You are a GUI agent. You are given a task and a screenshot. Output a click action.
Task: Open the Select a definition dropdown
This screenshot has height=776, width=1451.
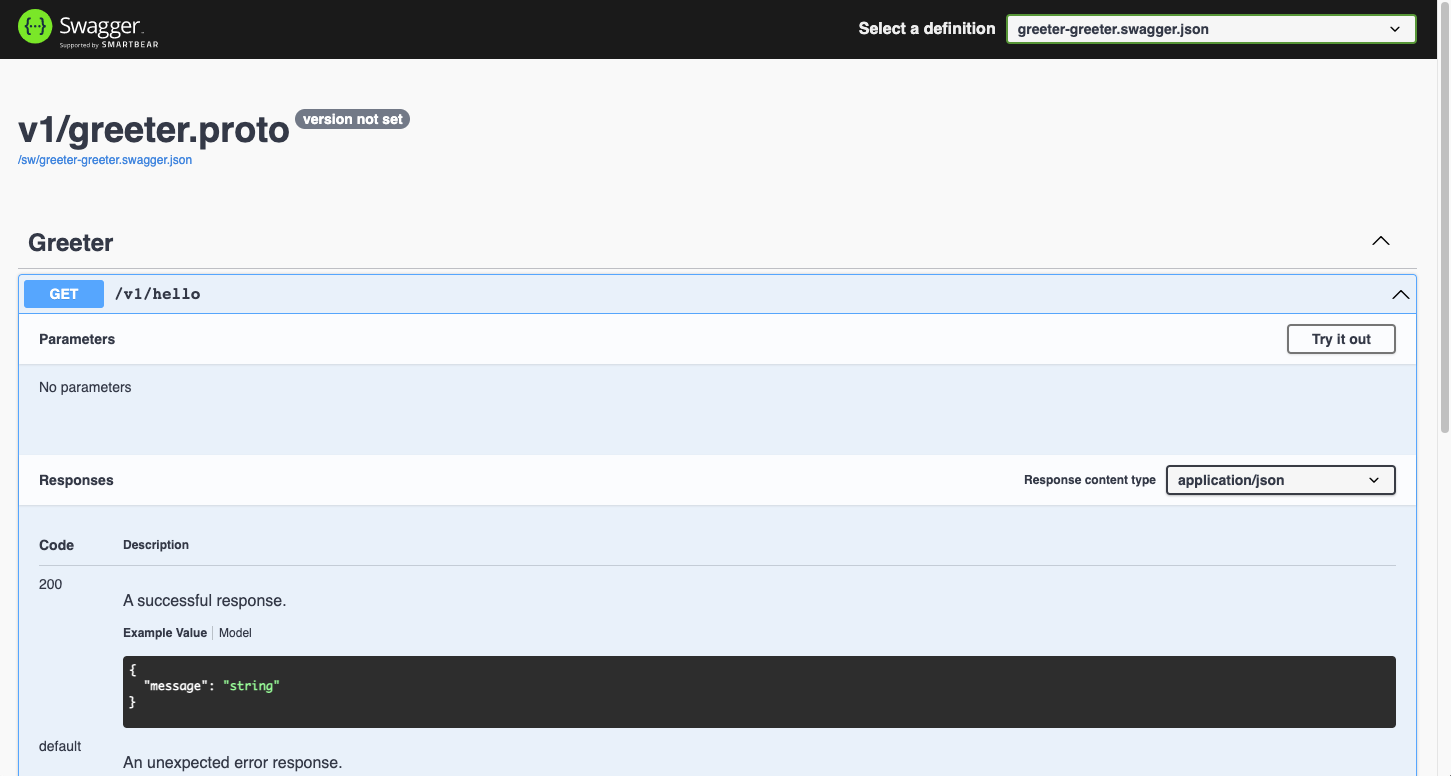1210,29
